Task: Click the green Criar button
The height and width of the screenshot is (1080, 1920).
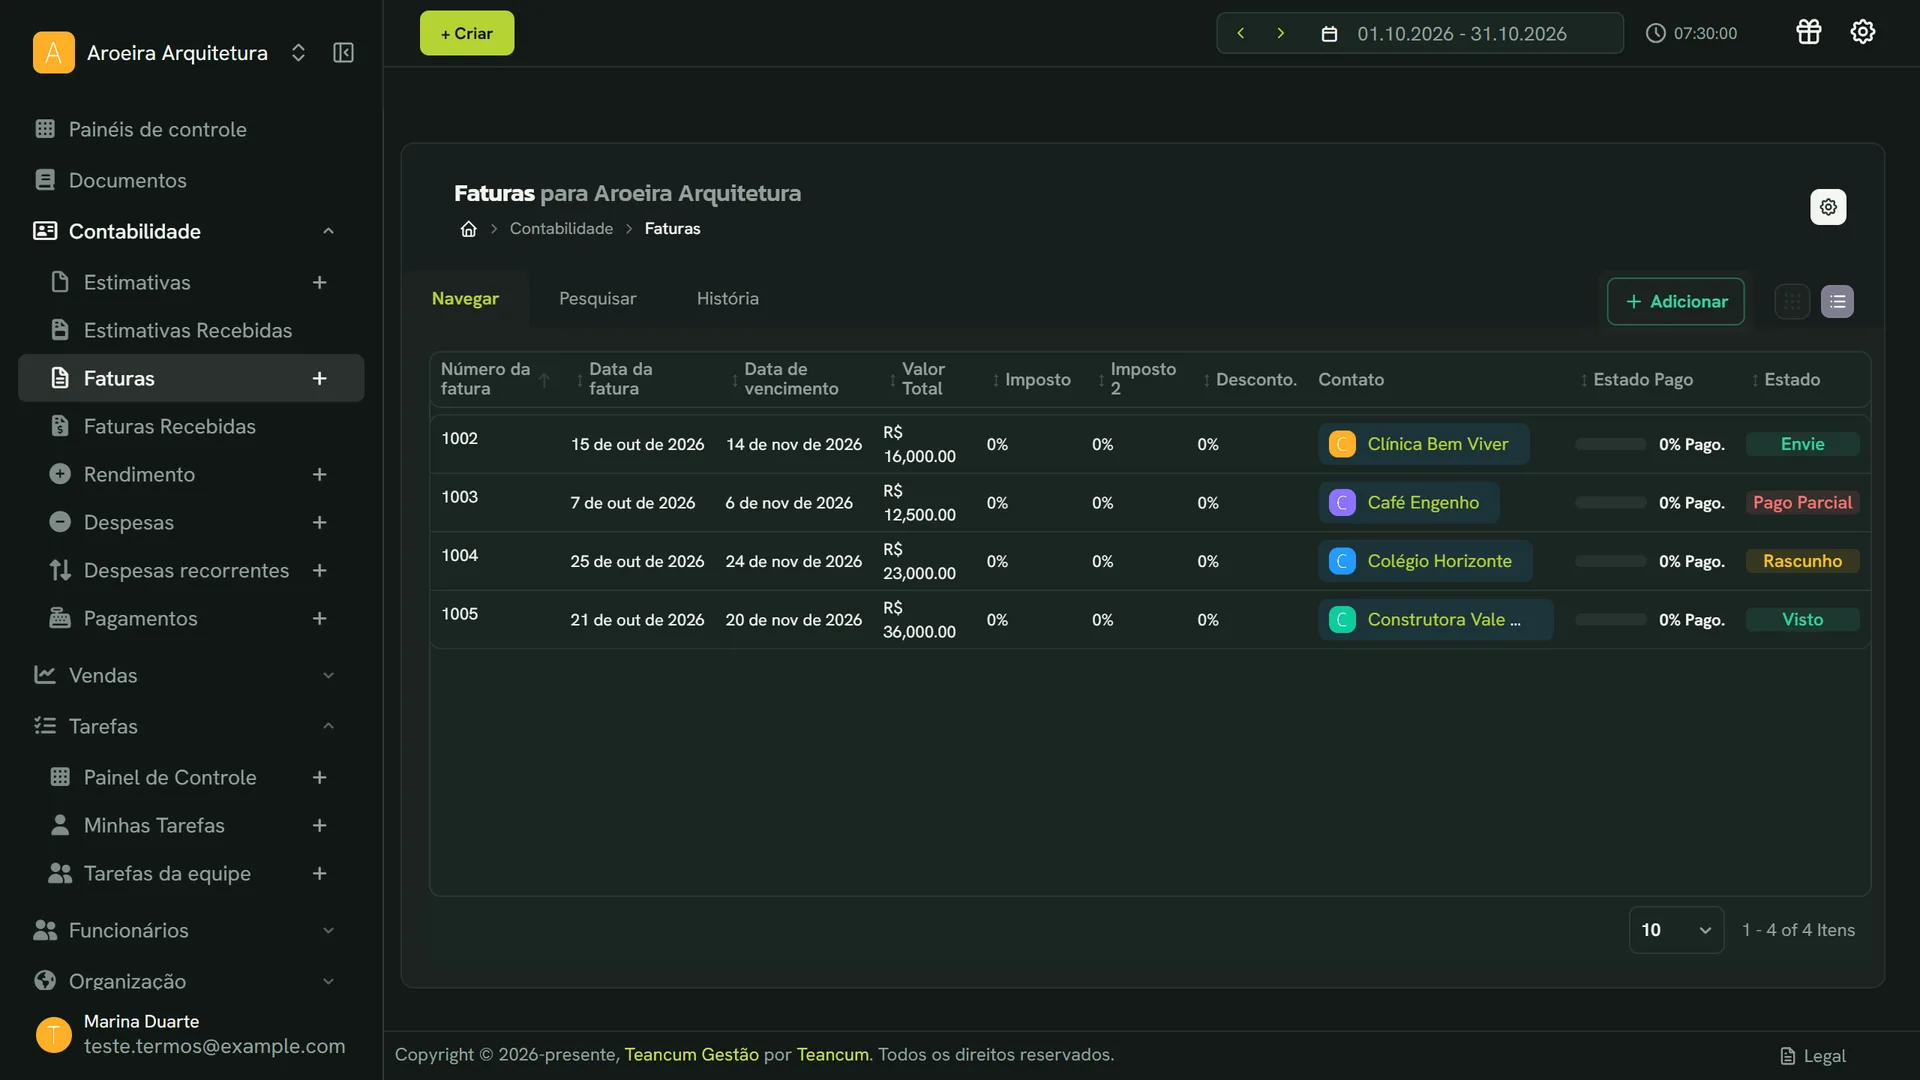Action: [x=467, y=33]
